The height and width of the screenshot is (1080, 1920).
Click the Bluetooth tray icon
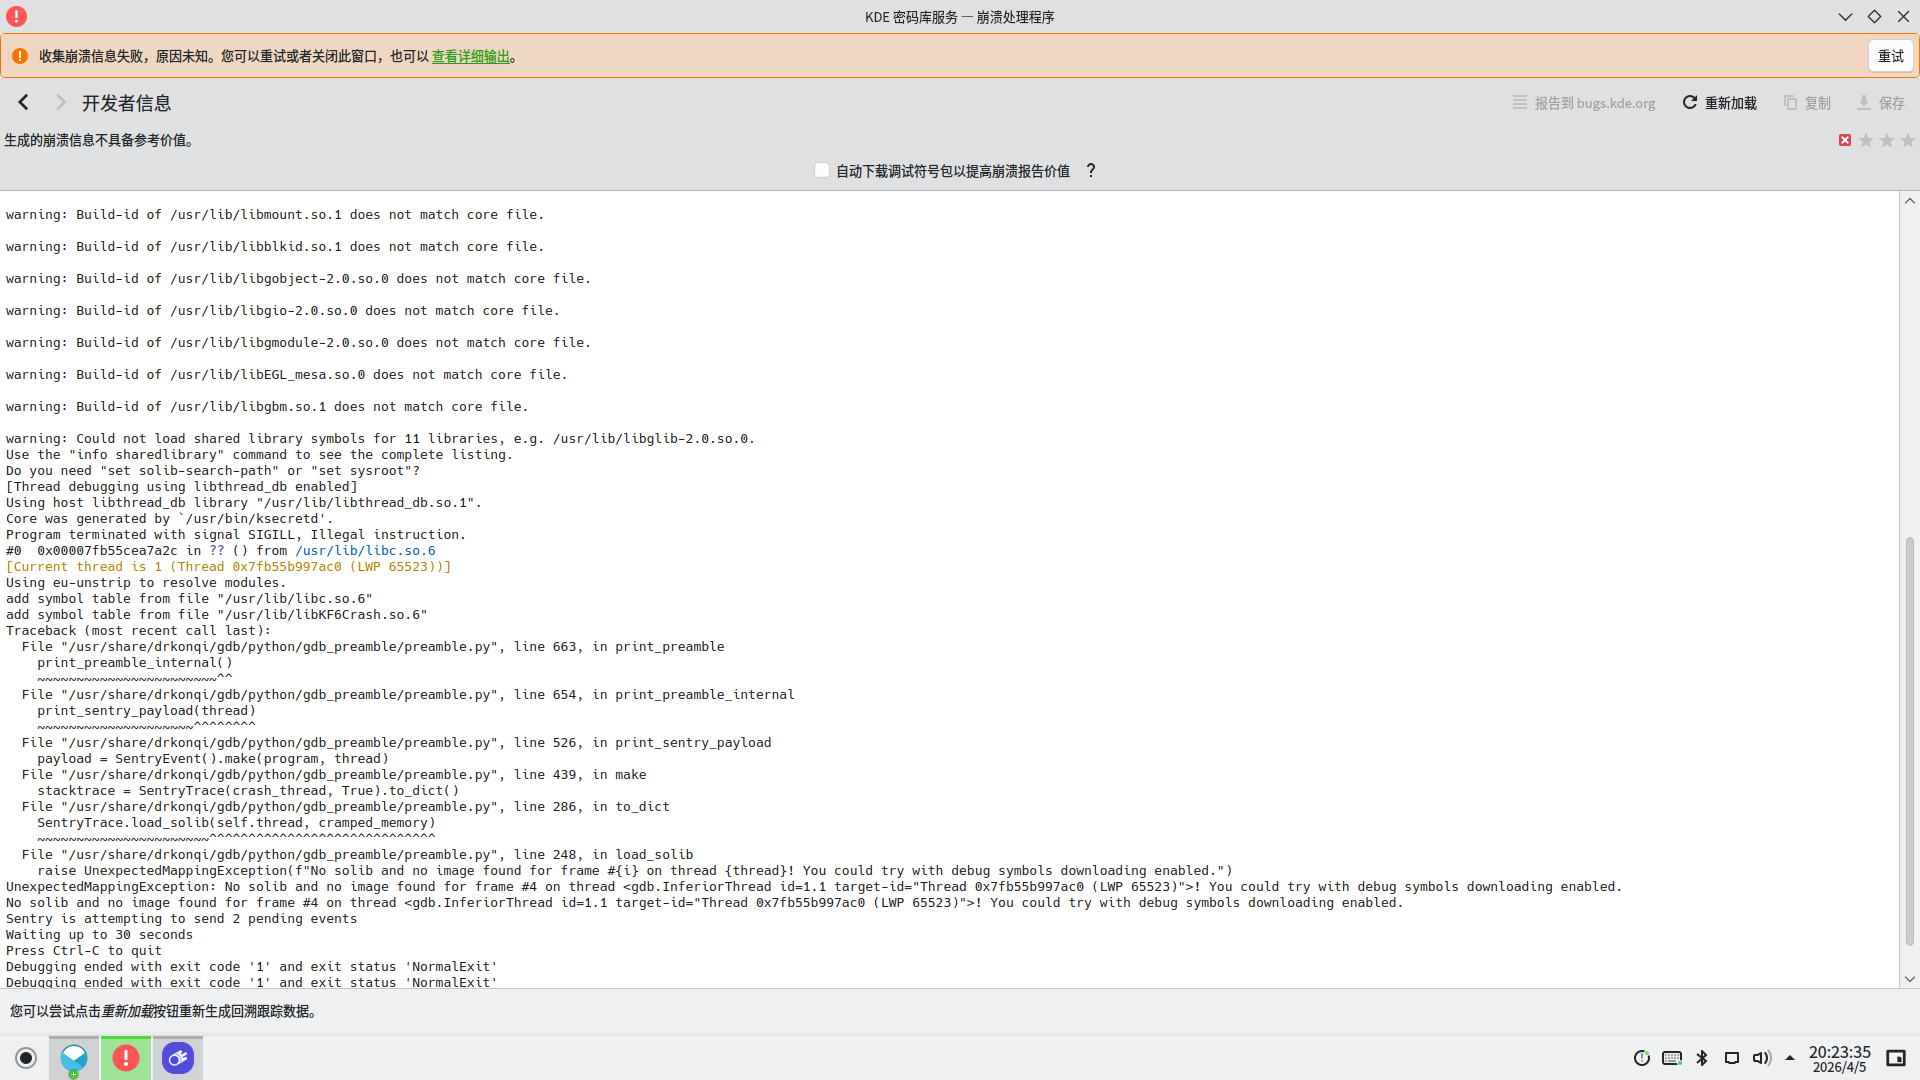click(1702, 1058)
